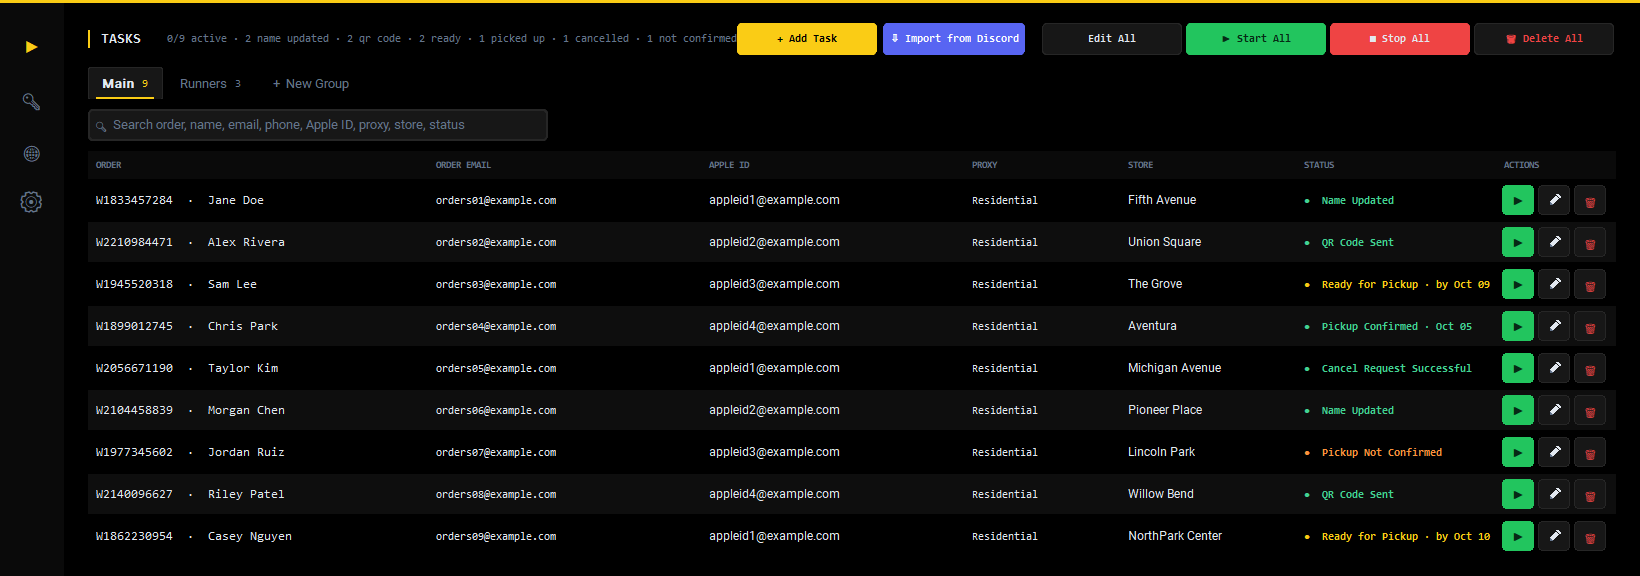Select the Union Square store cell
The width and height of the screenshot is (1640, 576).
(1165, 242)
